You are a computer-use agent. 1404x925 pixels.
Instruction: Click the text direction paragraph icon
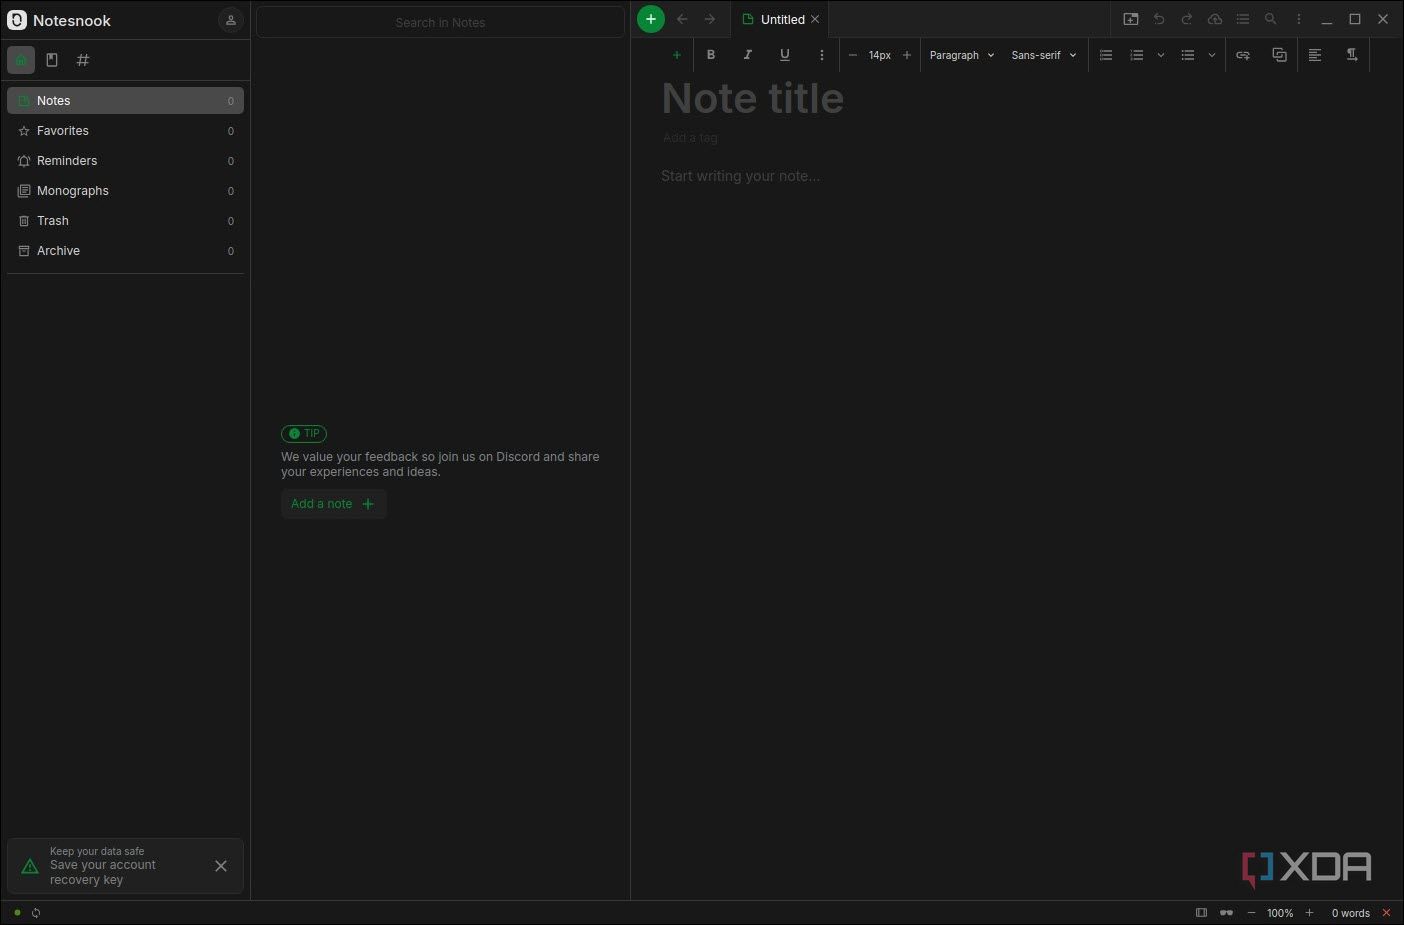click(1352, 55)
